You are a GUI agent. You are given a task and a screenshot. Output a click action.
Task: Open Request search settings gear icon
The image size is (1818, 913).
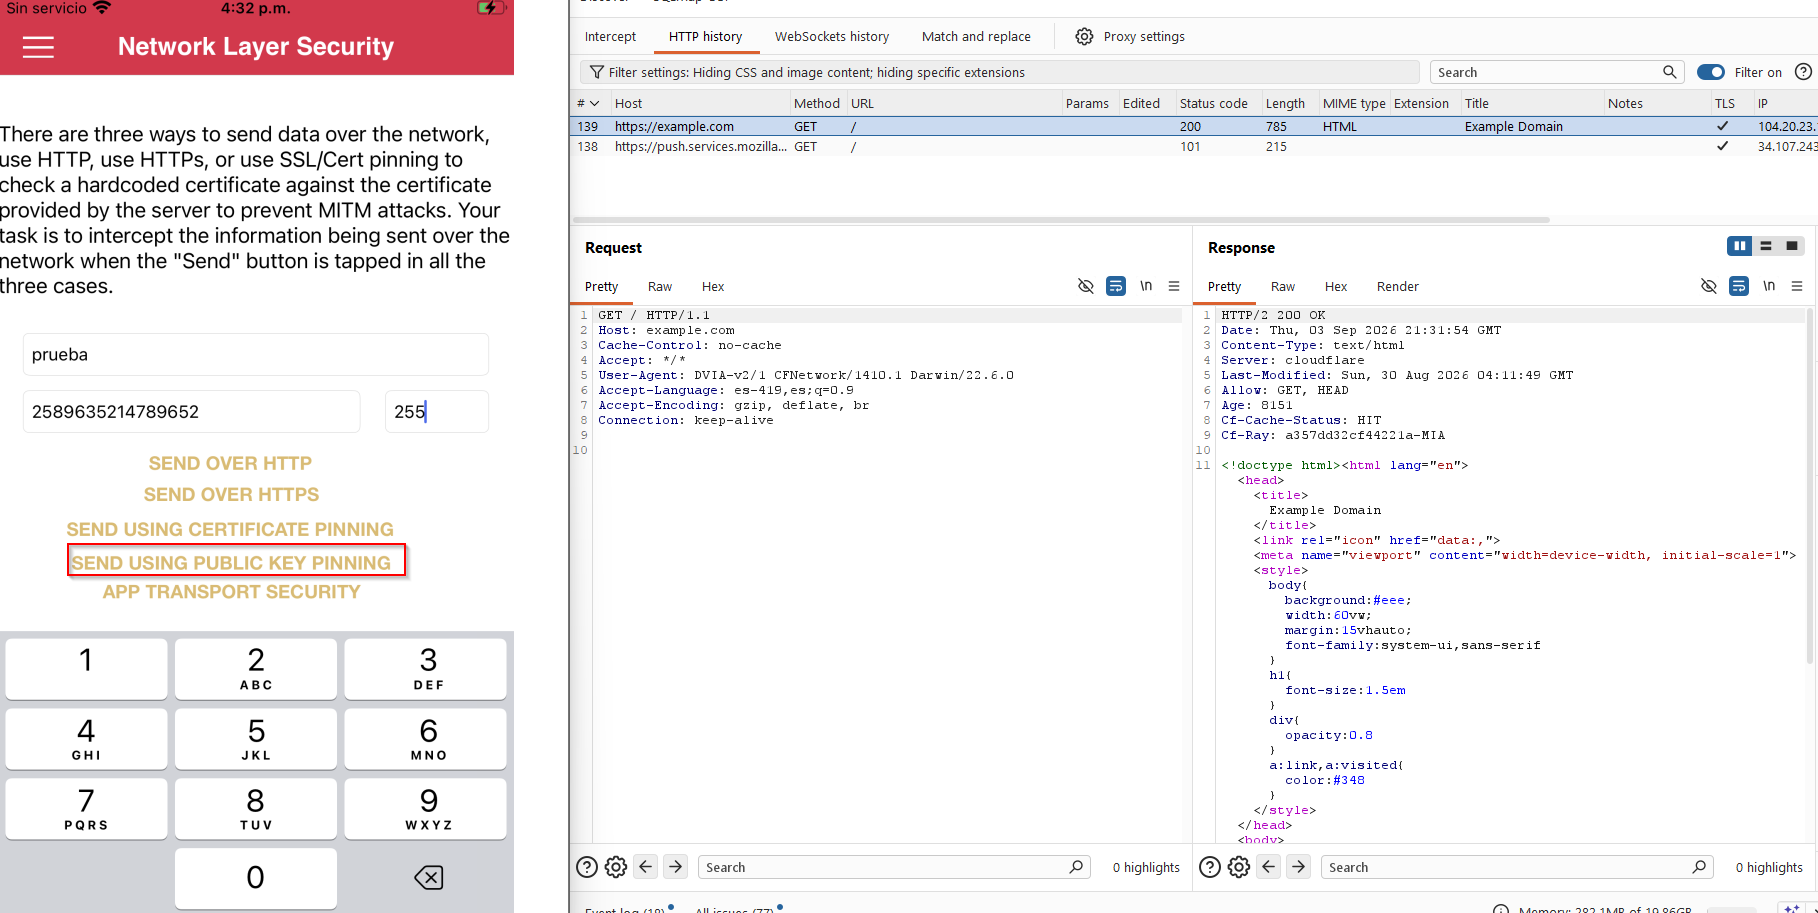click(x=616, y=867)
